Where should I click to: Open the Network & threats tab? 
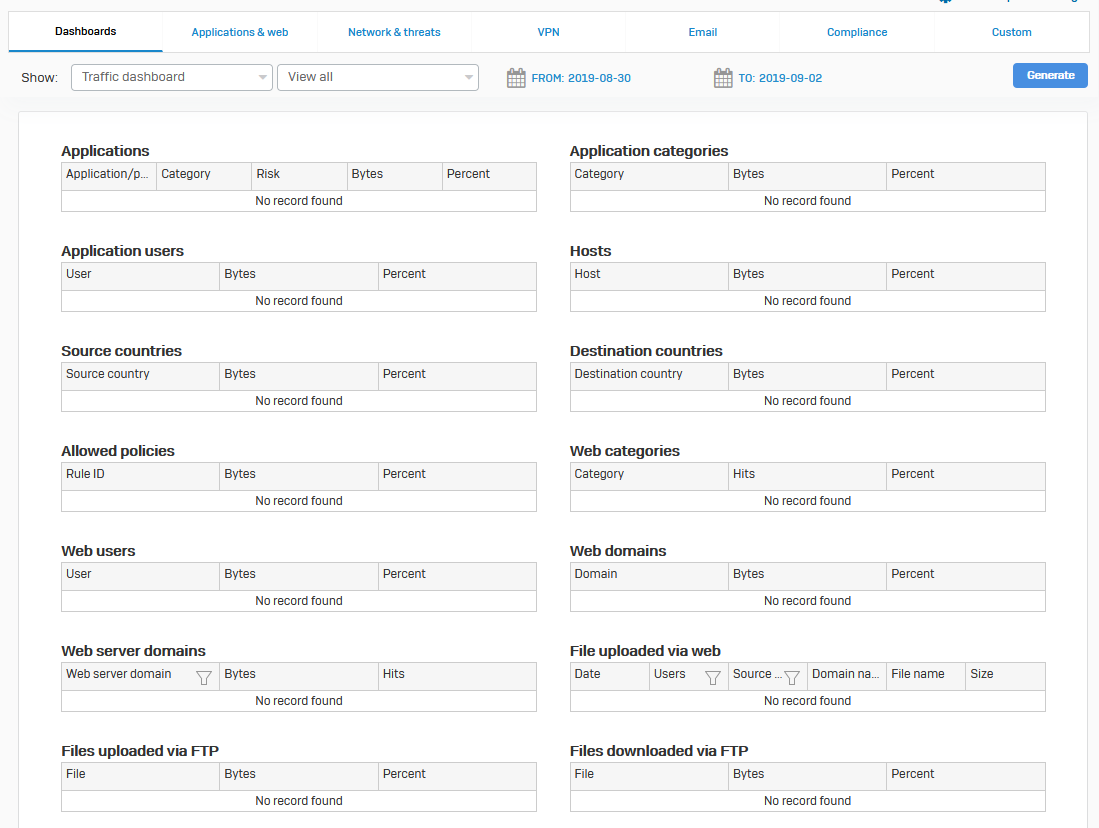point(394,32)
